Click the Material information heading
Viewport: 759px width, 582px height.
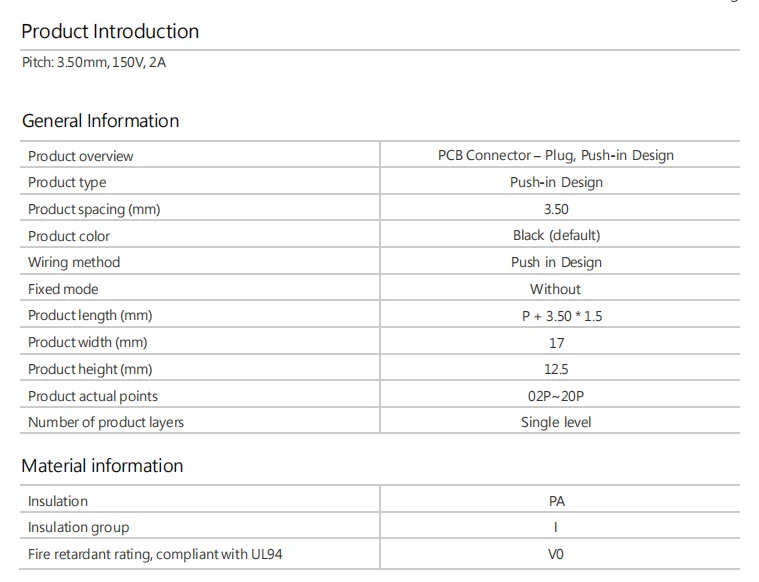tap(102, 466)
